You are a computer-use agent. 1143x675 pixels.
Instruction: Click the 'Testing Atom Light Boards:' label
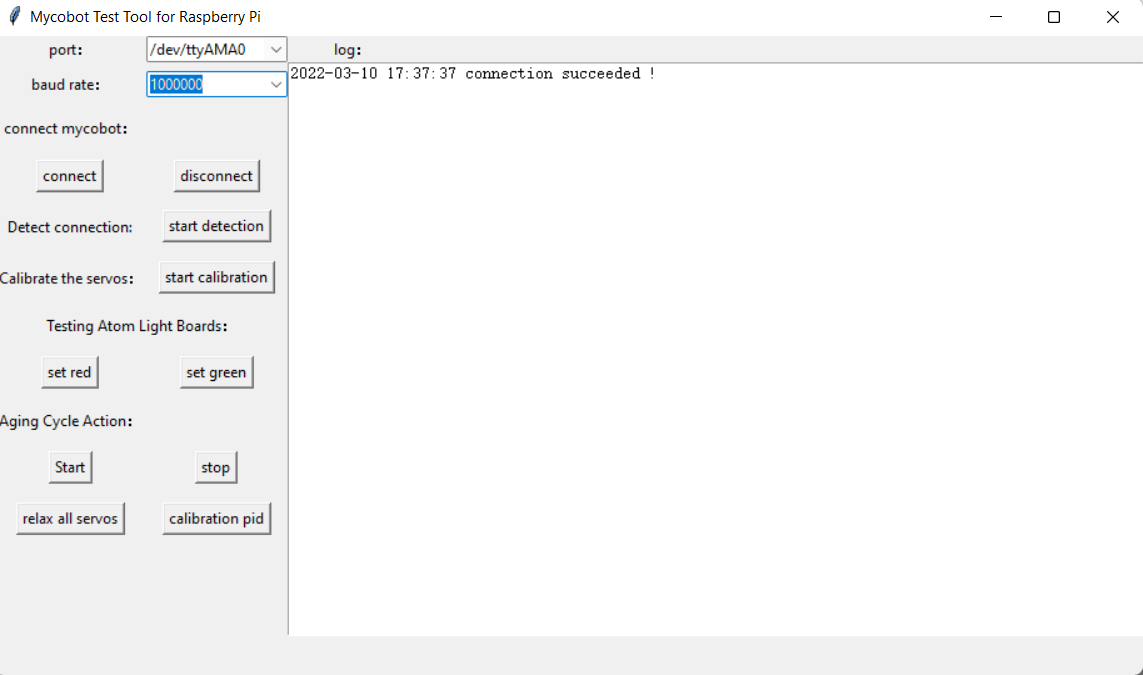[137, 326]
